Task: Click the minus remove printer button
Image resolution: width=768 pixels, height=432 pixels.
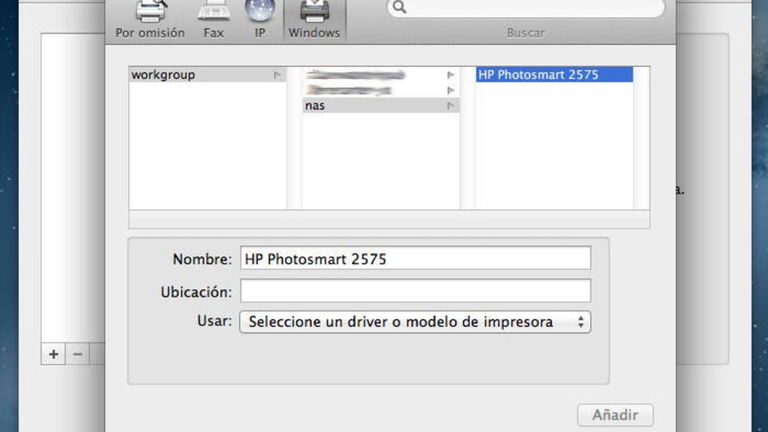Action: 77,354
